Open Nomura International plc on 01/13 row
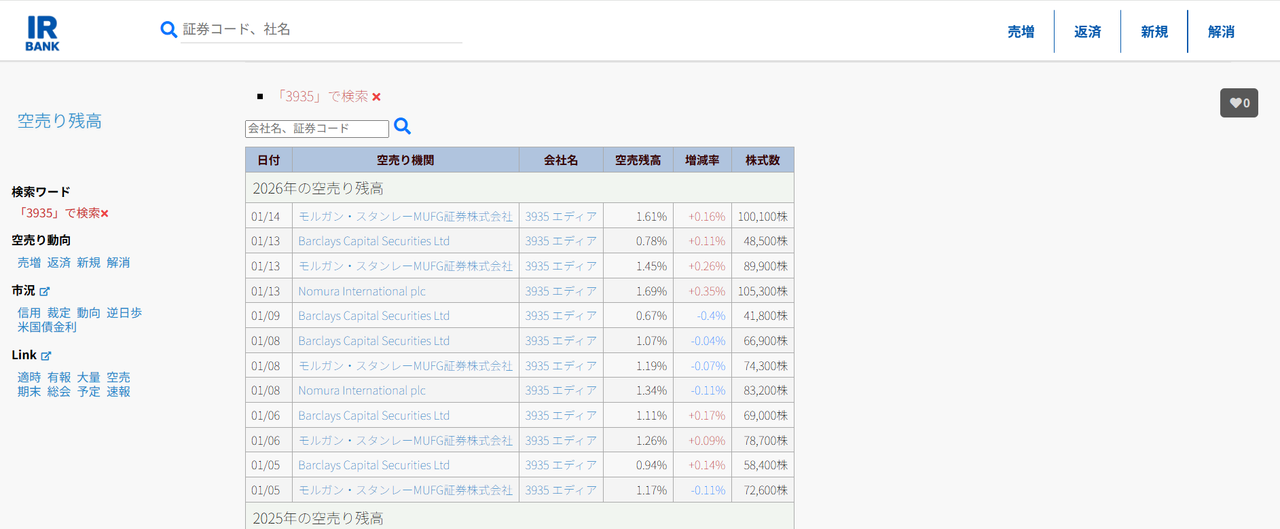 (361, 291)
